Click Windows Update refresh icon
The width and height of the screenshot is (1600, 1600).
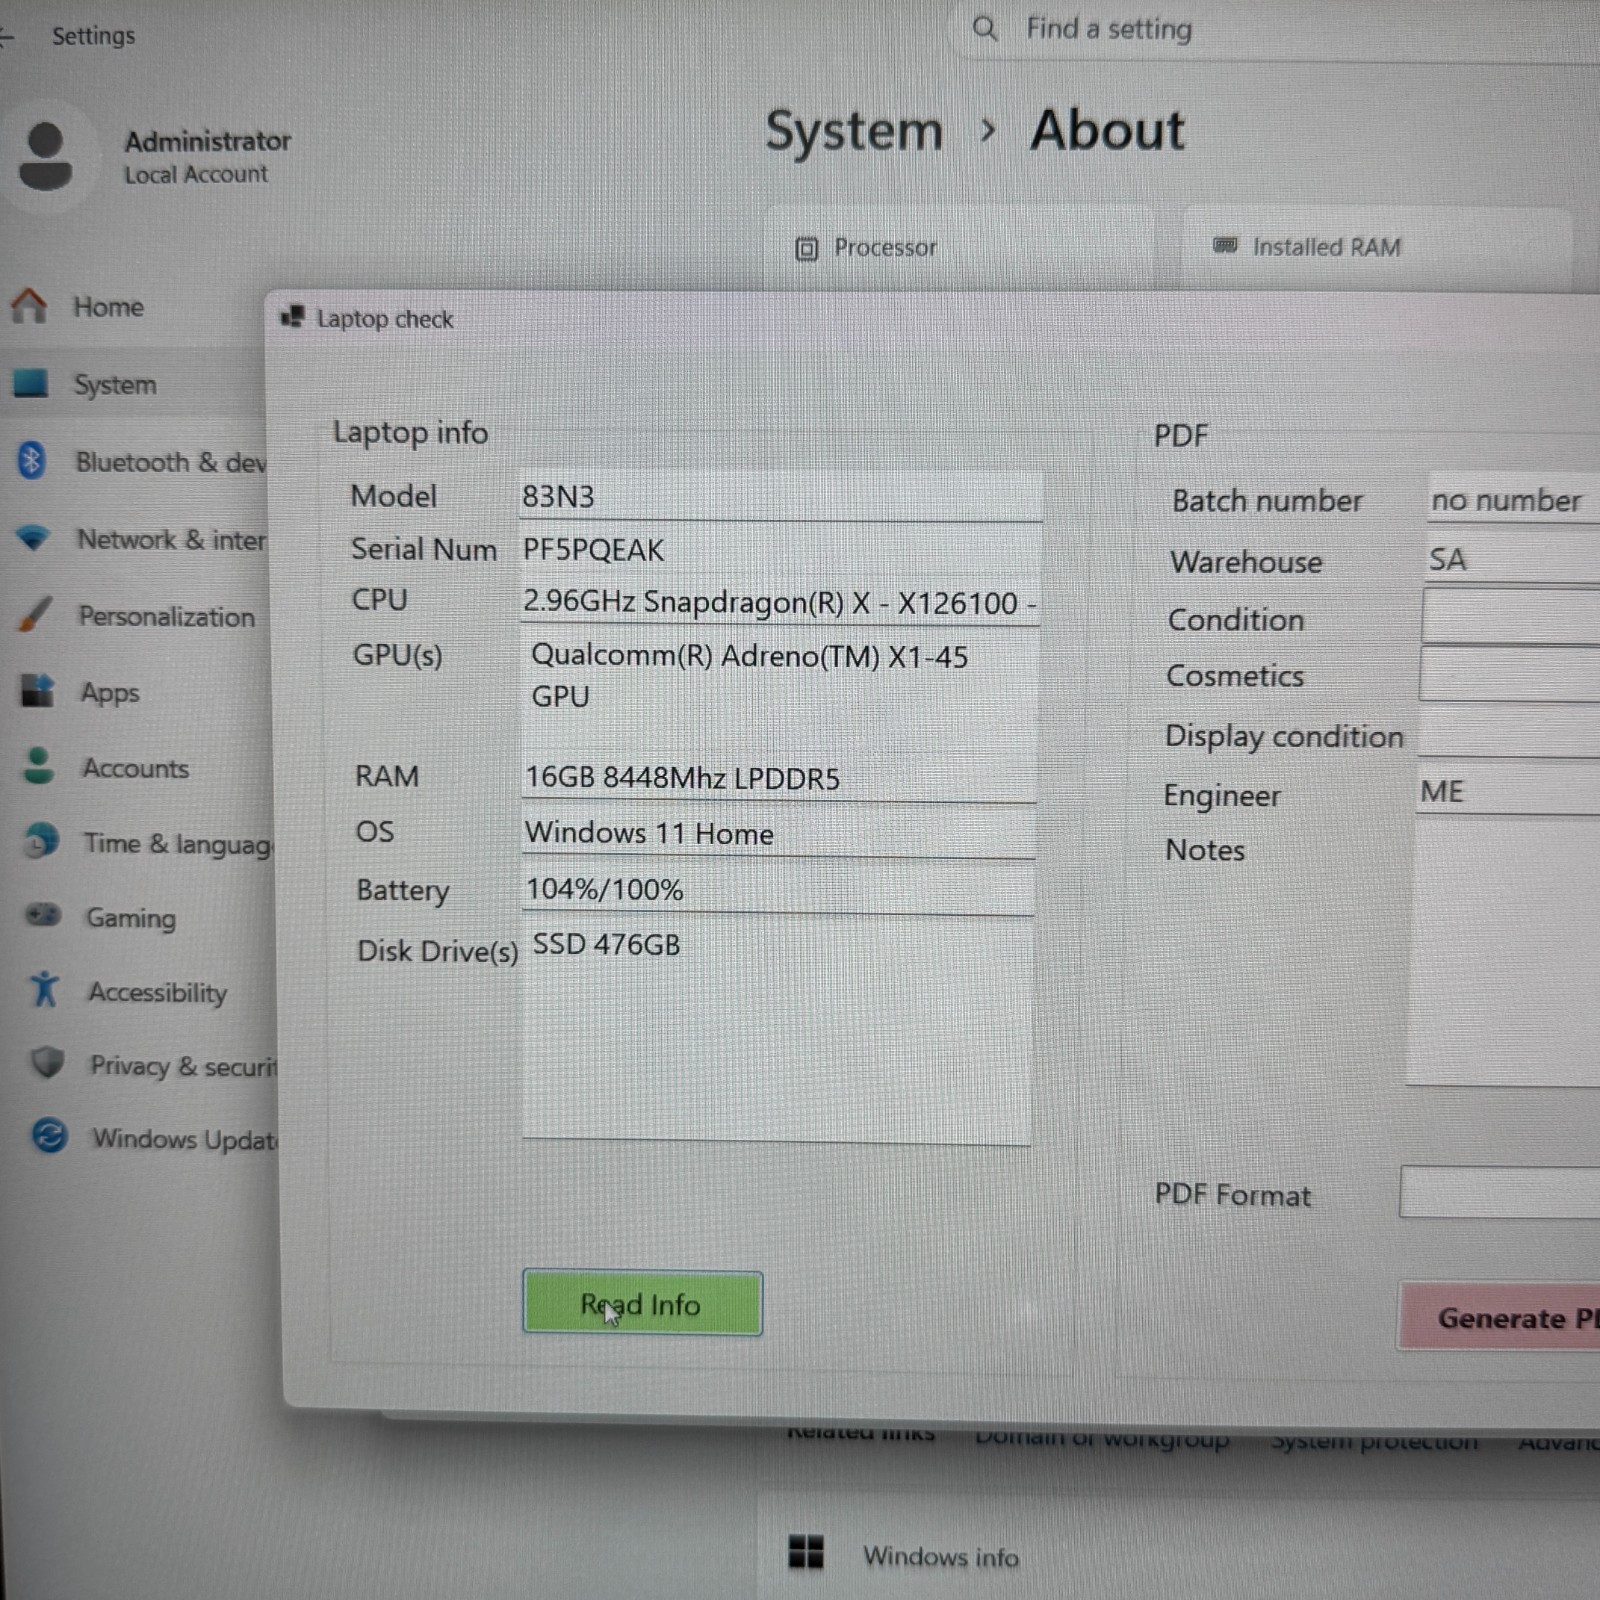coord(50,1136)
